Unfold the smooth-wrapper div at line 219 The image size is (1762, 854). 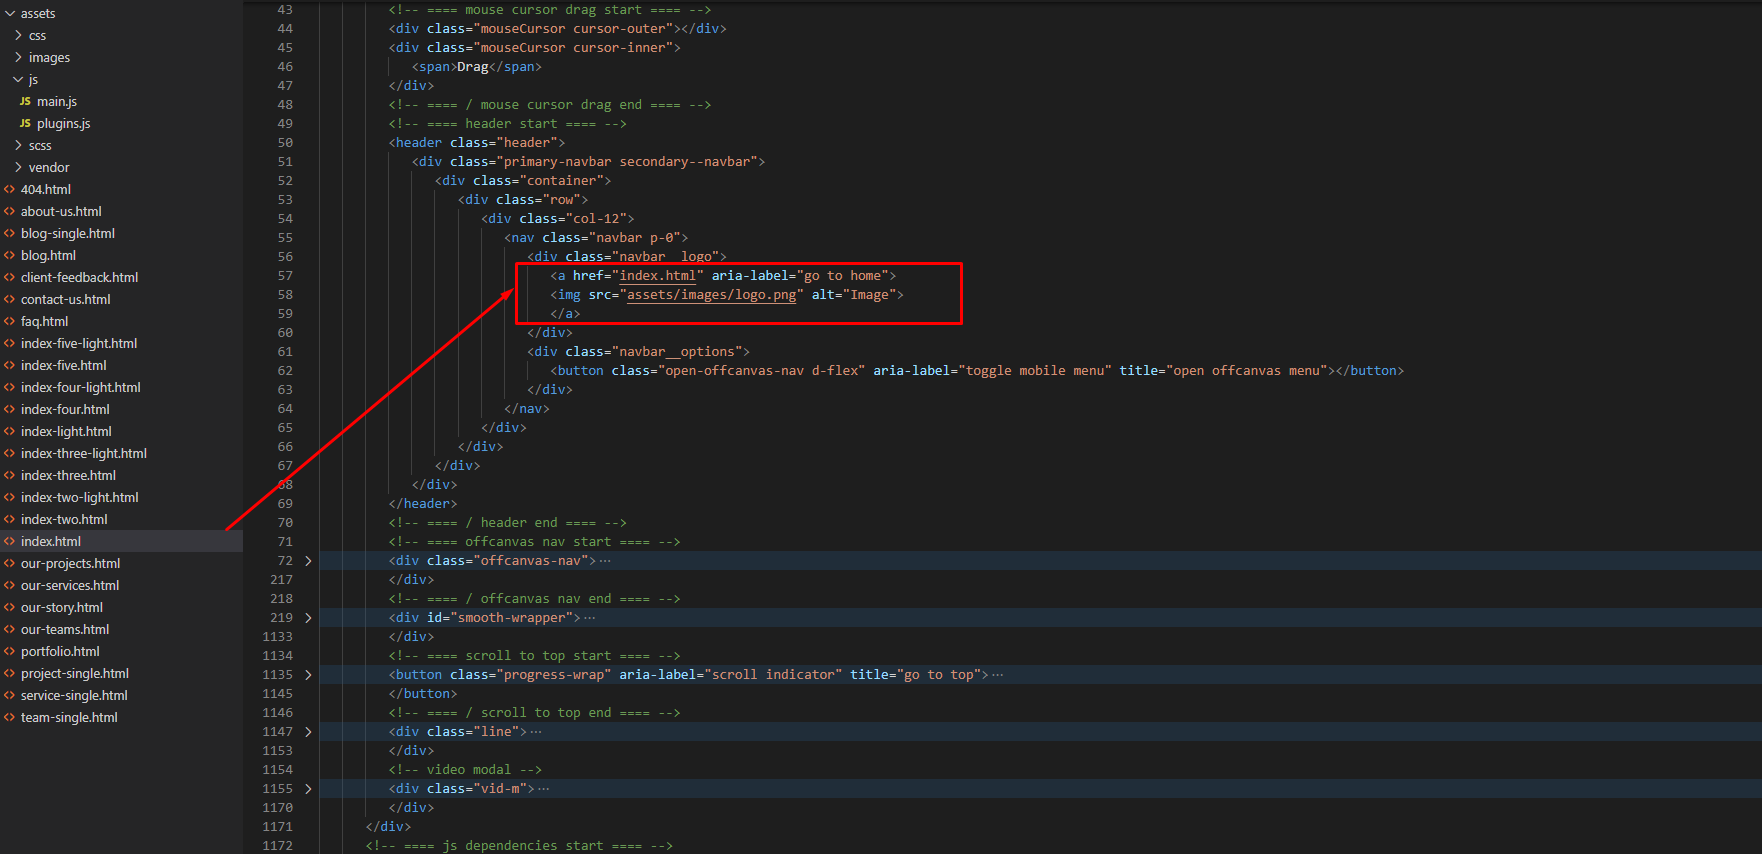pos(308,618)
